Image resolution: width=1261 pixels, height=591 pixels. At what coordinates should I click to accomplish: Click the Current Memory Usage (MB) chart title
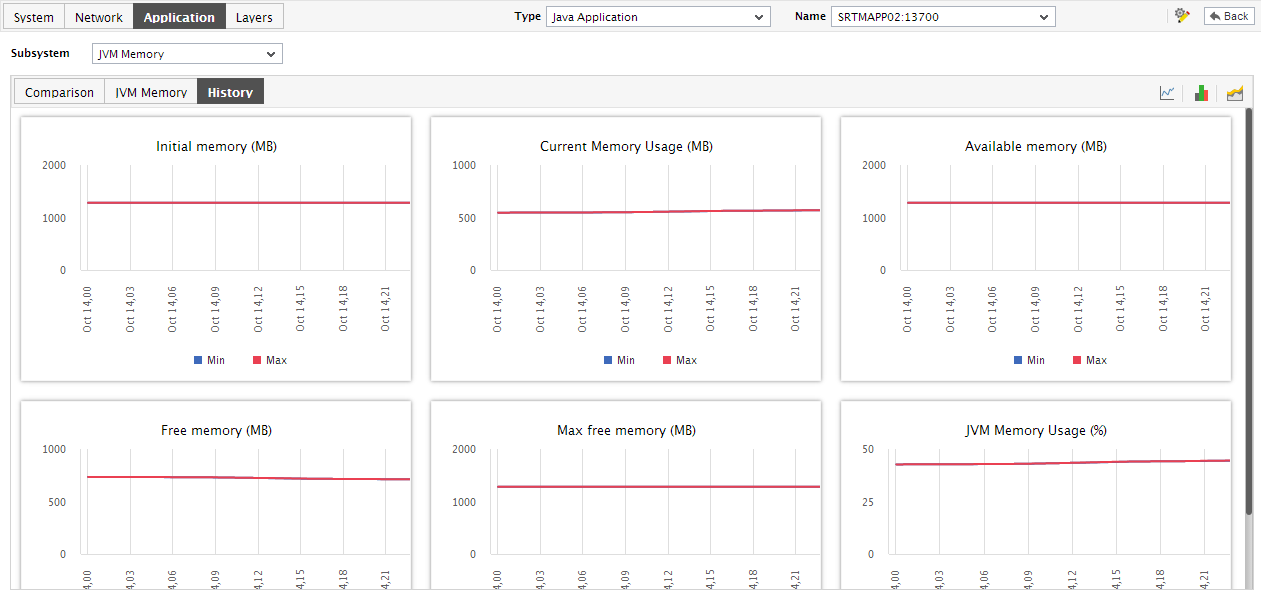pyautogui.click(x=626, y=146)
